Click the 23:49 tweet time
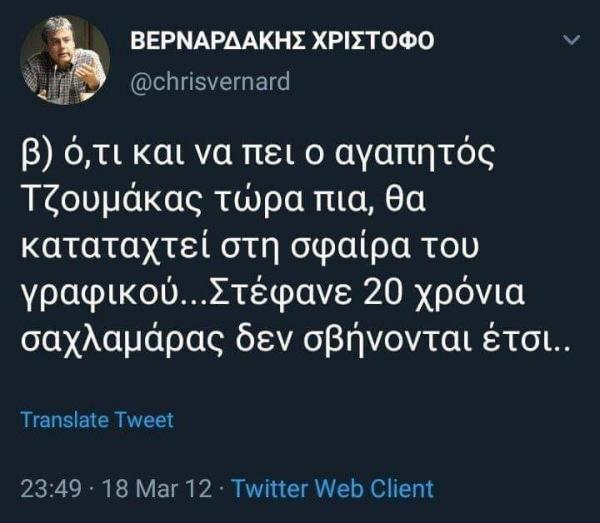Viewport: 600px width, 523px height. point(50,489)
